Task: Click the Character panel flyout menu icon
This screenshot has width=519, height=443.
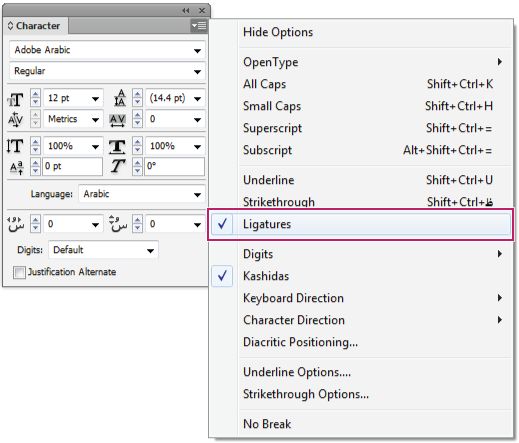Action: tap(199, 26)
